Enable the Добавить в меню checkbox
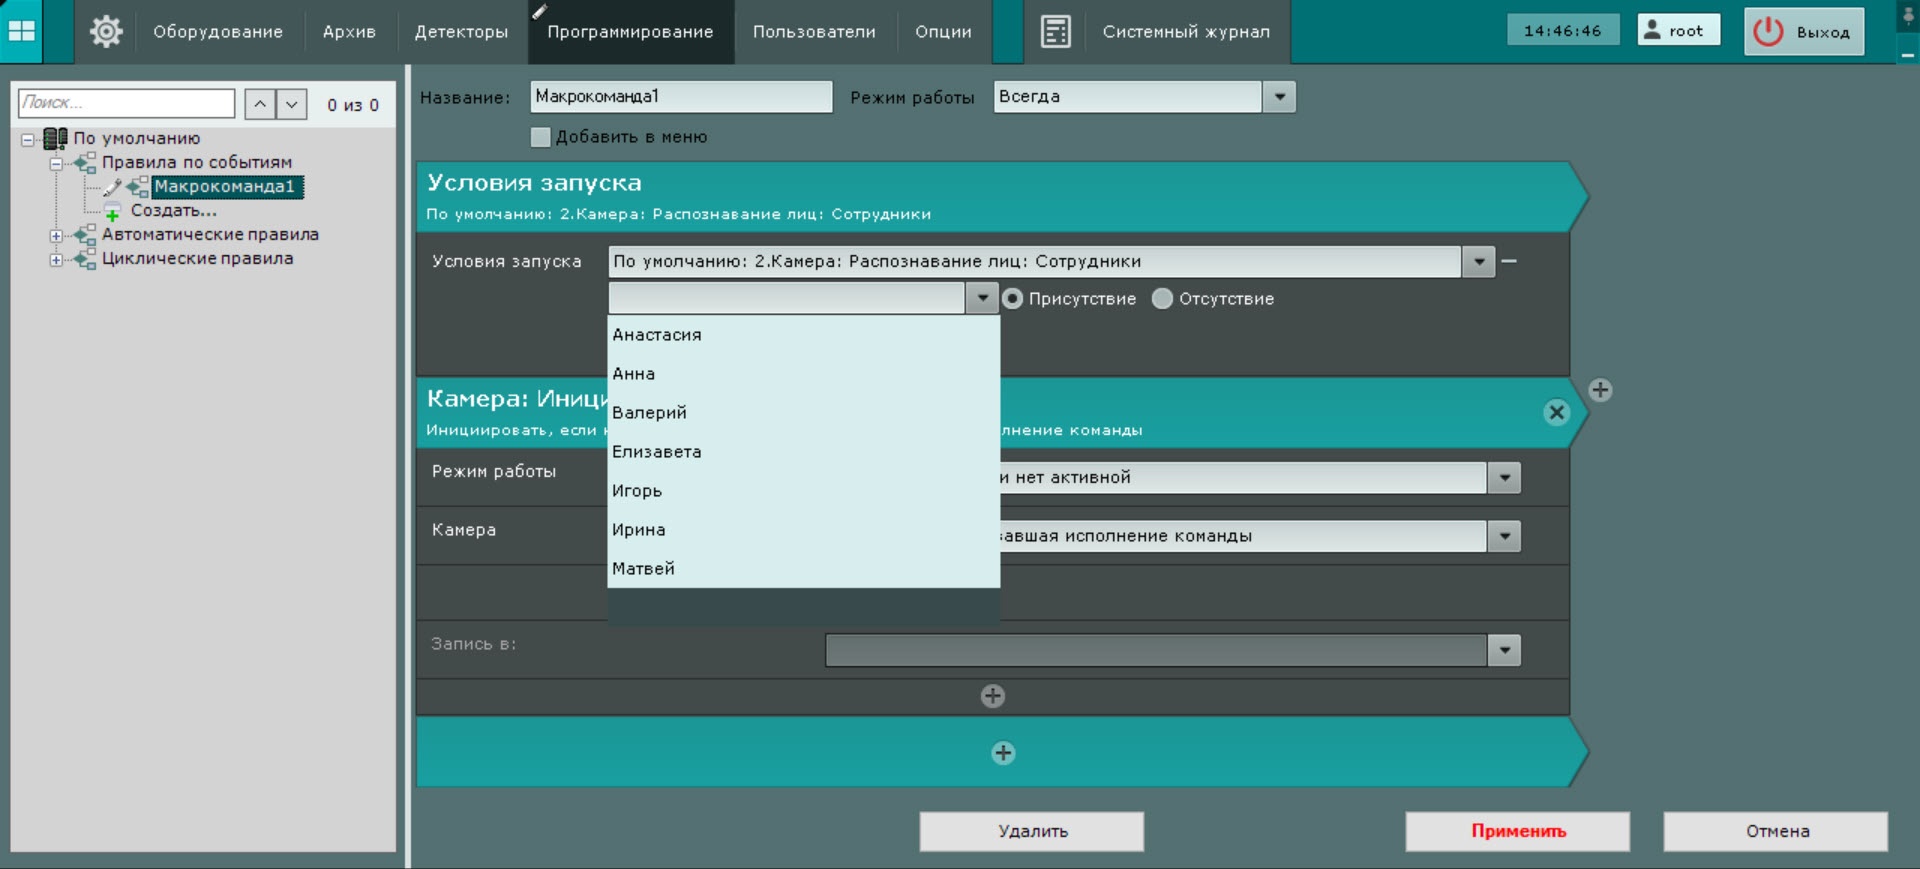Screen dimensions: 1920x869 (x=541, y=137)
